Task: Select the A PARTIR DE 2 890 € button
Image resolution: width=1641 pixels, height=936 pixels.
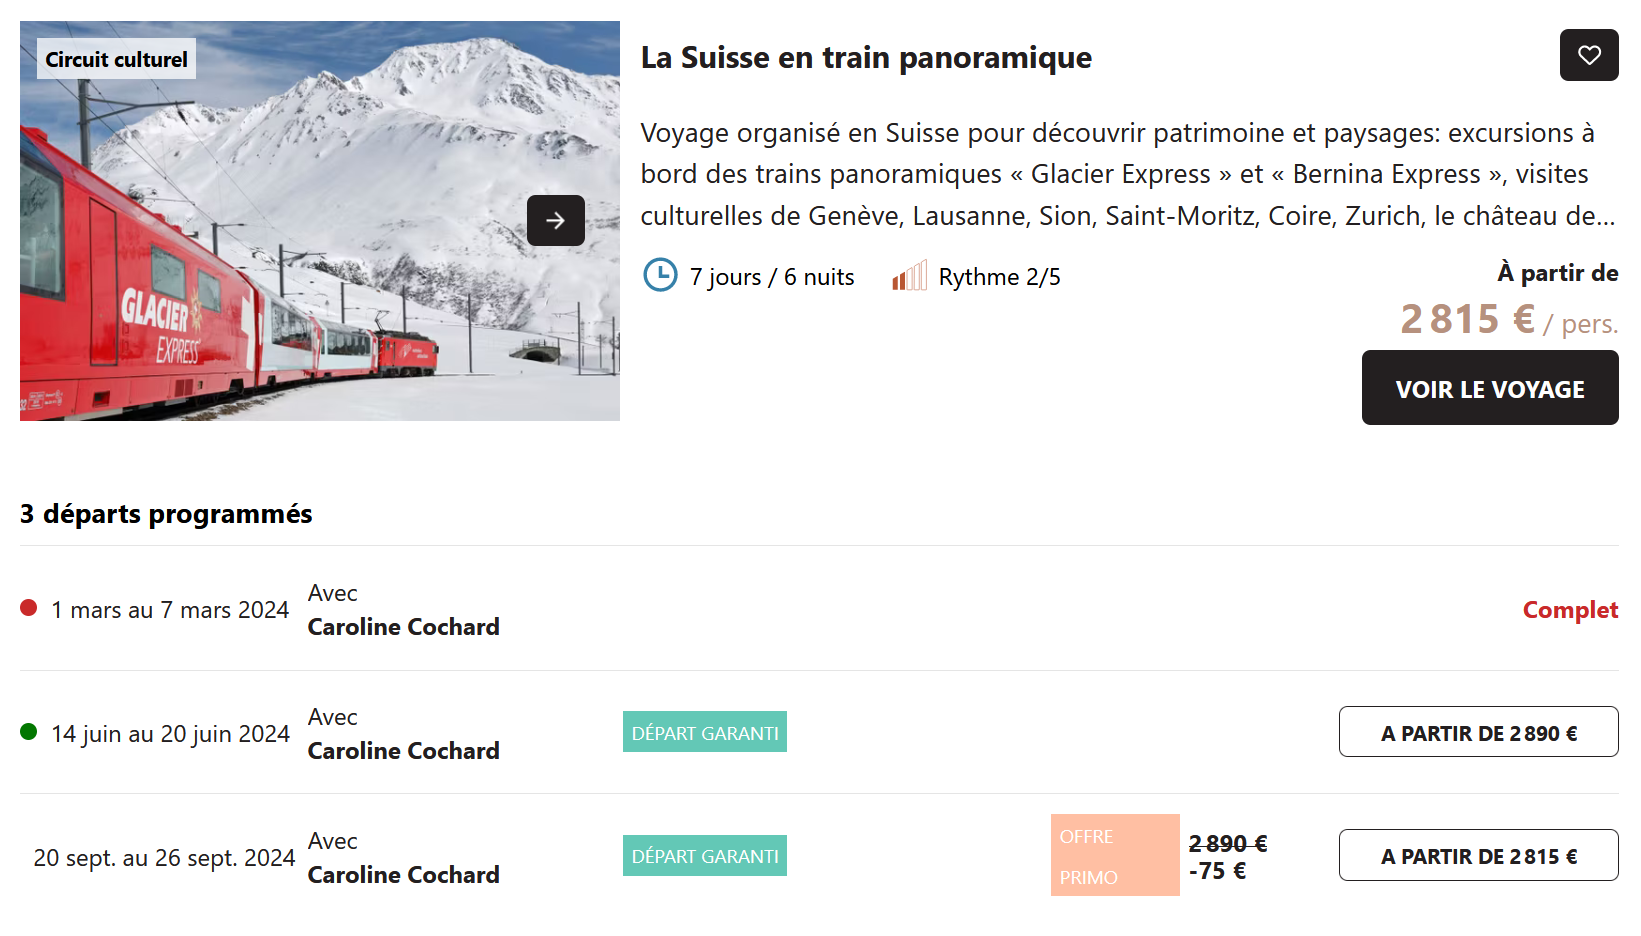Action: [1478, 733]
